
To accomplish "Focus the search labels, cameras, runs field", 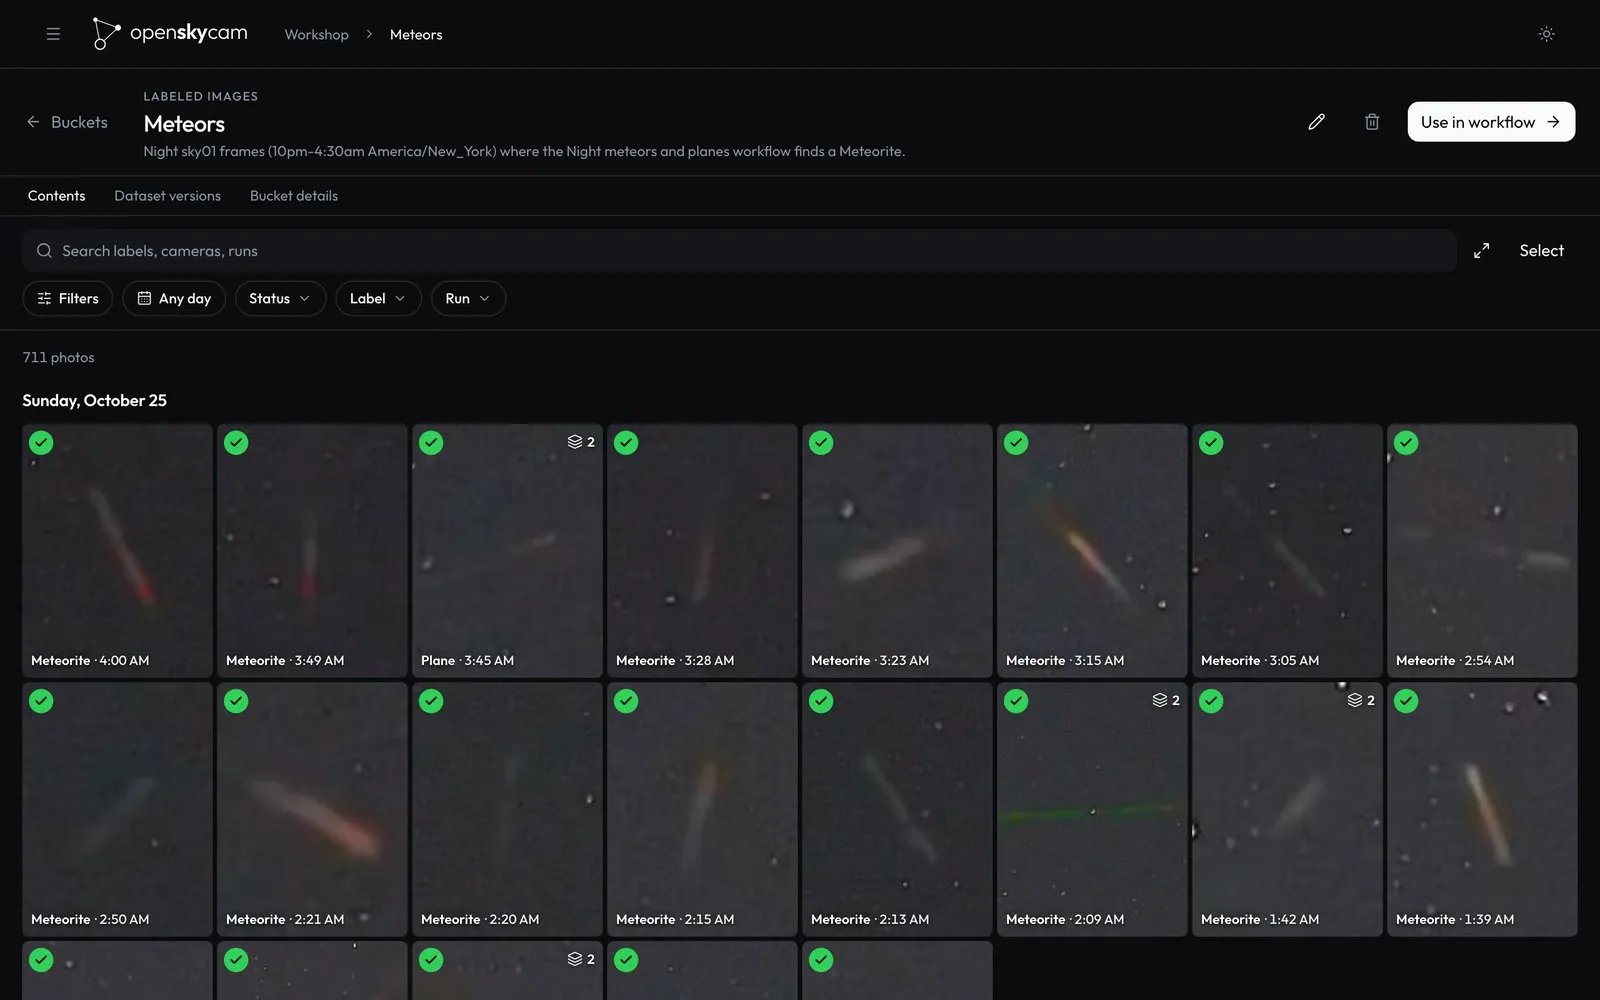I will [x=739, y=251].
